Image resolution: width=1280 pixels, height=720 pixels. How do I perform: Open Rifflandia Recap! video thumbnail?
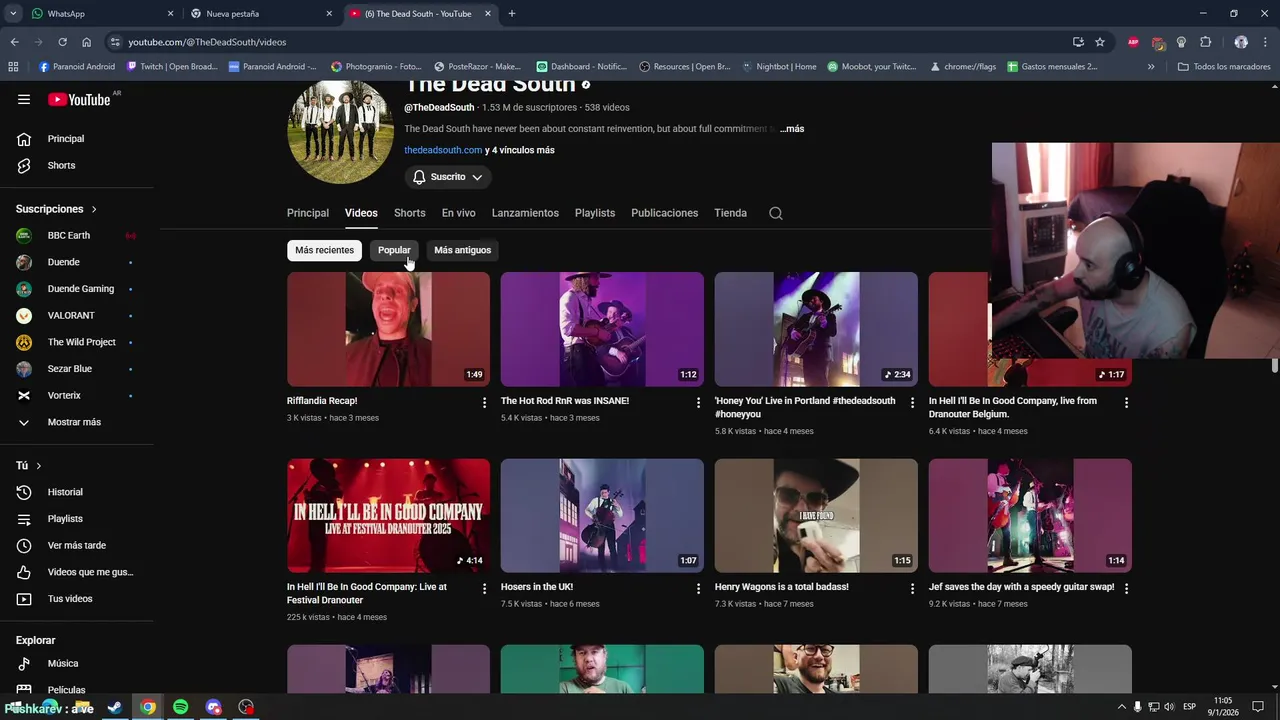pyautogui.click(x=388, y=329)
